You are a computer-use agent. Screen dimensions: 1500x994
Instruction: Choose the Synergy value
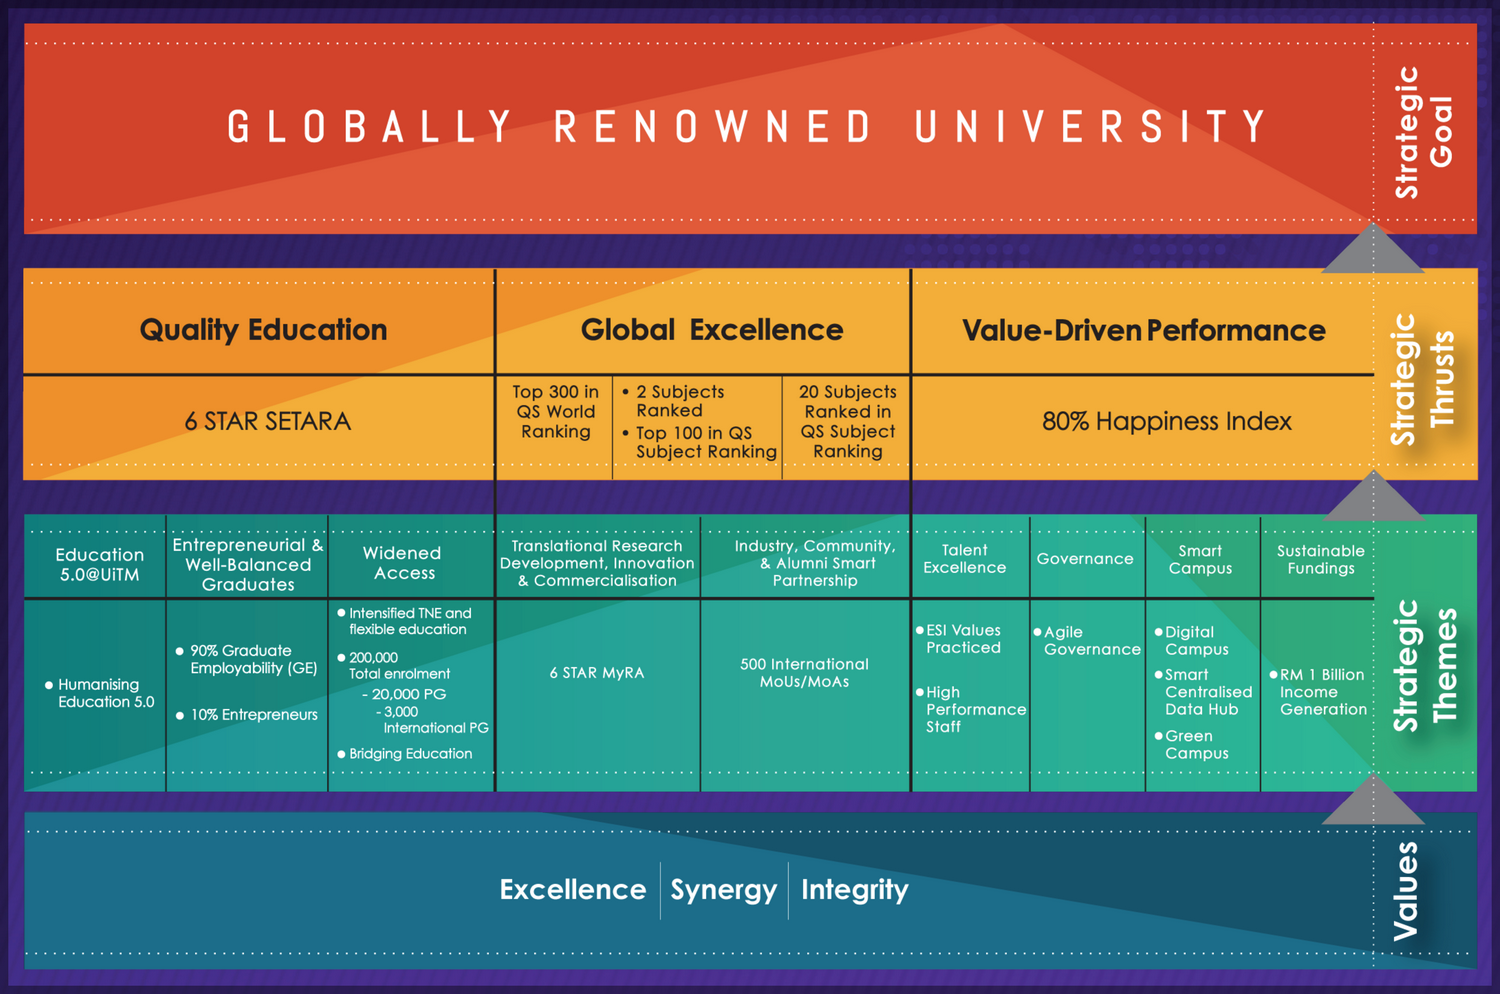[x=723, y=889]
